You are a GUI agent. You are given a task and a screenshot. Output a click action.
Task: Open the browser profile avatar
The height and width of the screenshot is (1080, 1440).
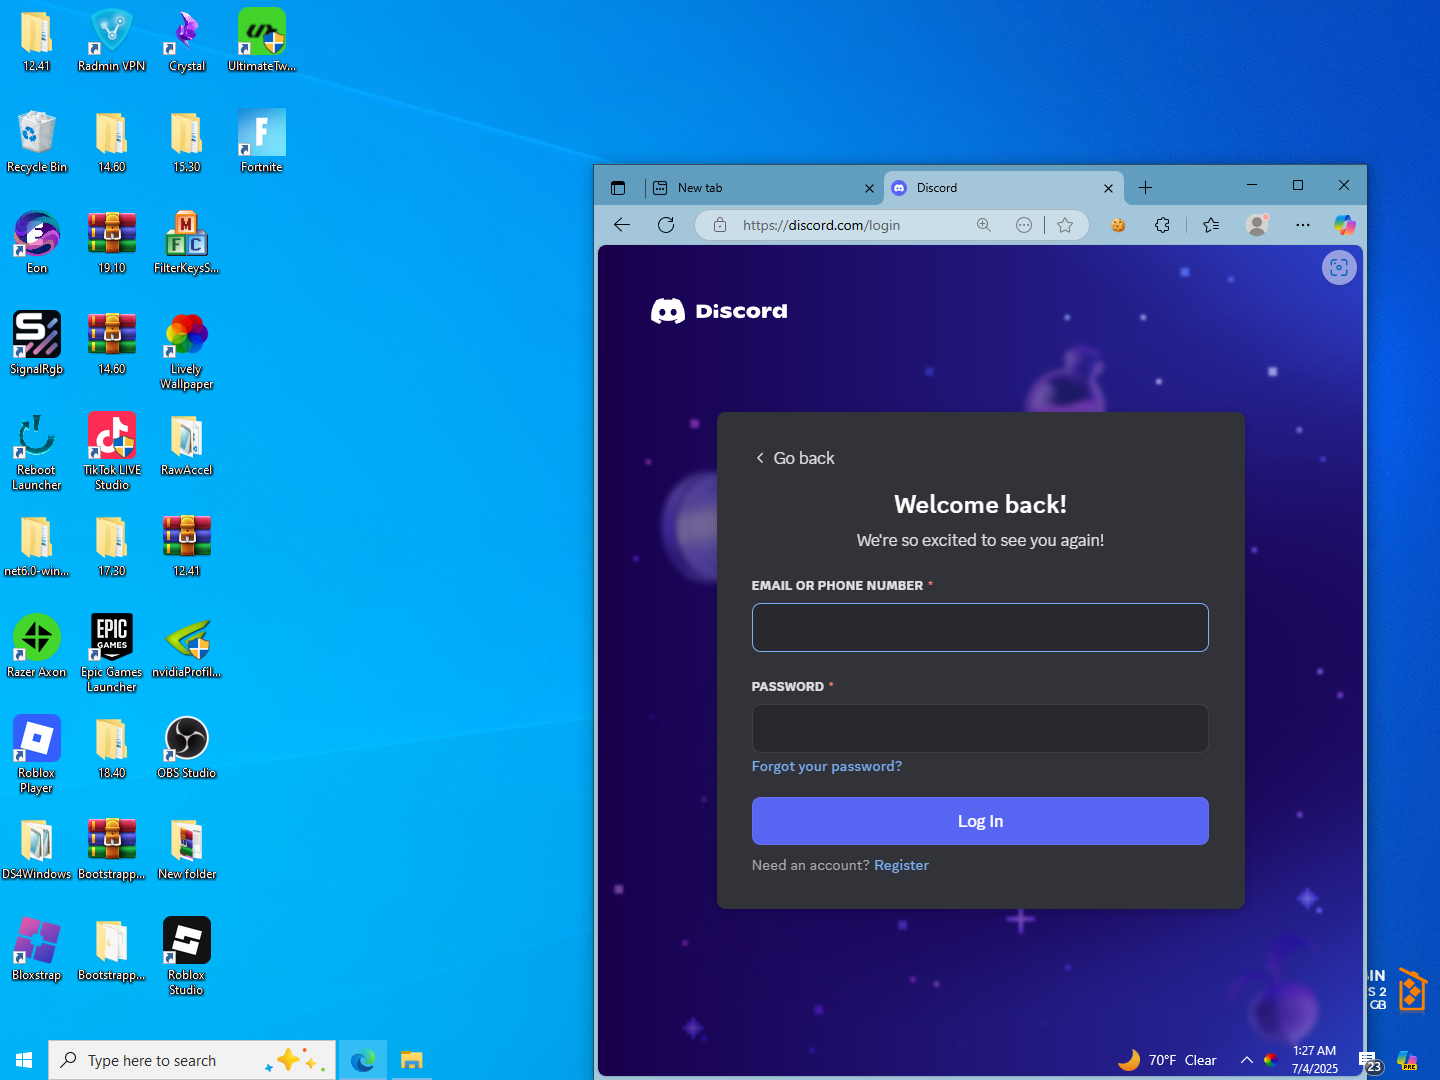coord(1257,225)
